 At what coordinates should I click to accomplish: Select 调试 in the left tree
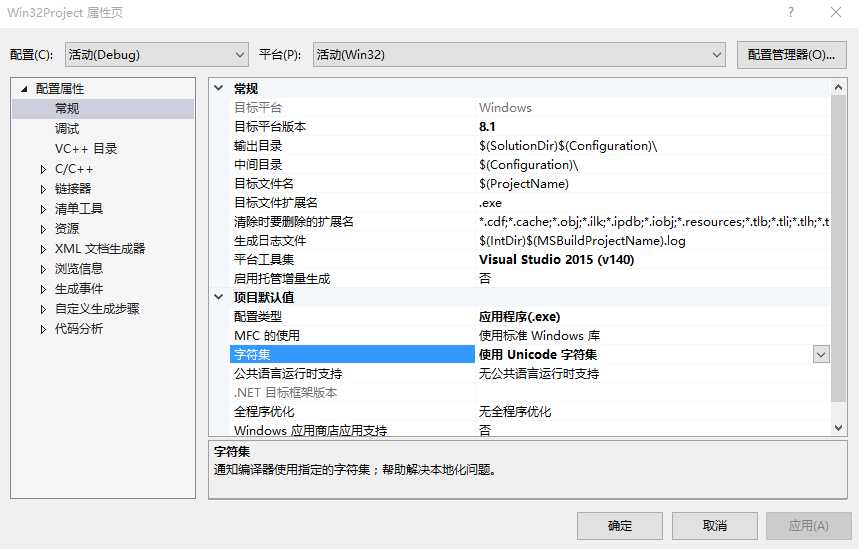(67, 129)
